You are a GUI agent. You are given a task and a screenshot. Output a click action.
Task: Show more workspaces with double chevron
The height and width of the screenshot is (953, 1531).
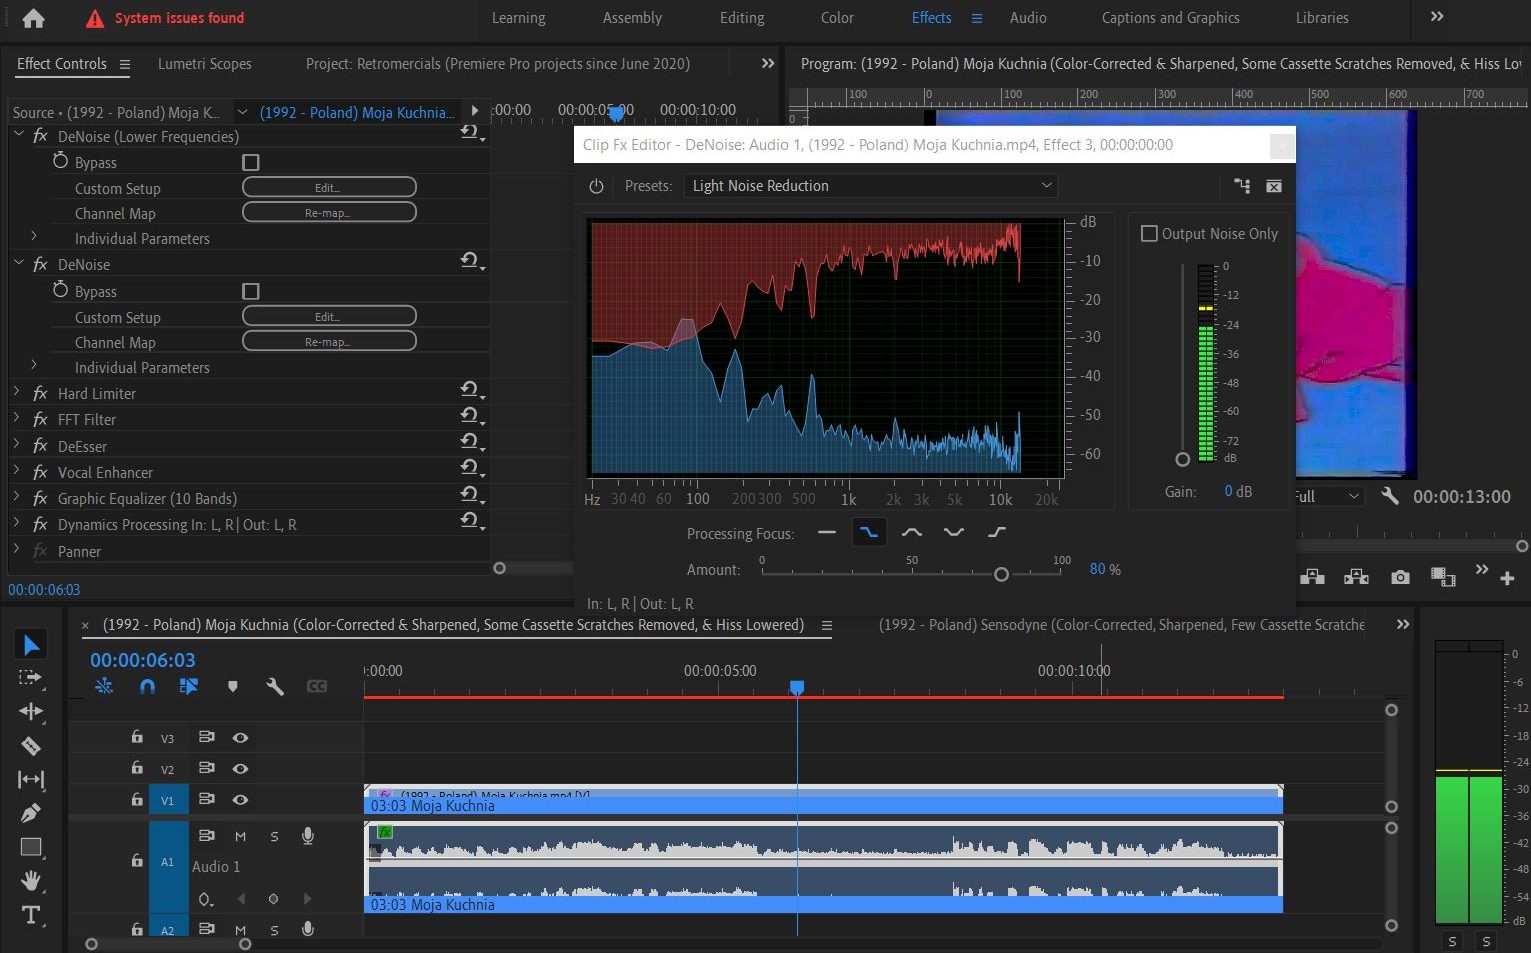click(1437, 17)
